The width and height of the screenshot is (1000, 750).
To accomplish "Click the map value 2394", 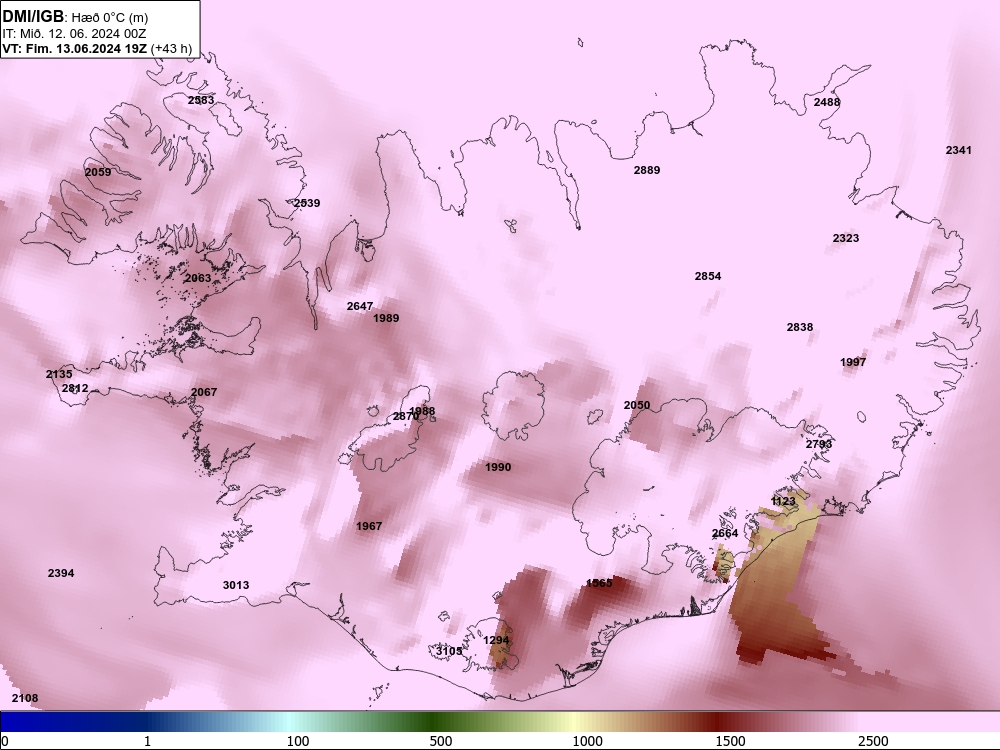I will point(61,573).
